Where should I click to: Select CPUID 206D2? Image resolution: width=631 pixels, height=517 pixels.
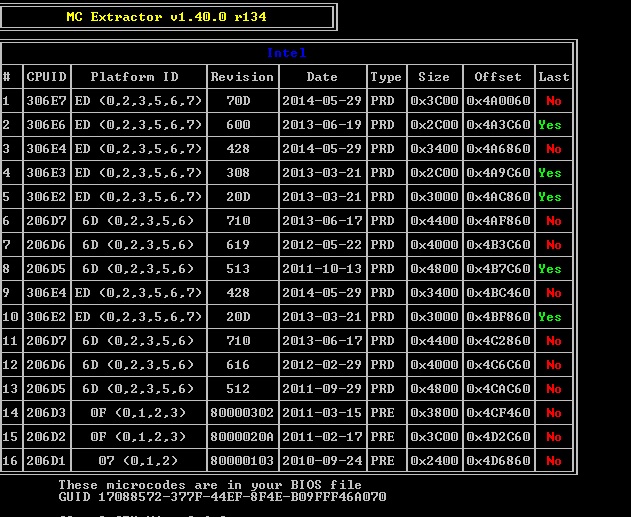coord(46,437)
